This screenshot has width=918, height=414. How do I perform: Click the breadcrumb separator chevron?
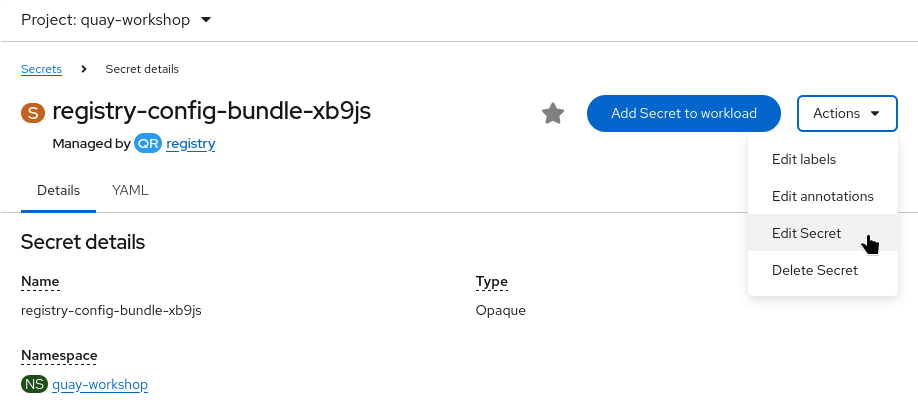[84, 69]
